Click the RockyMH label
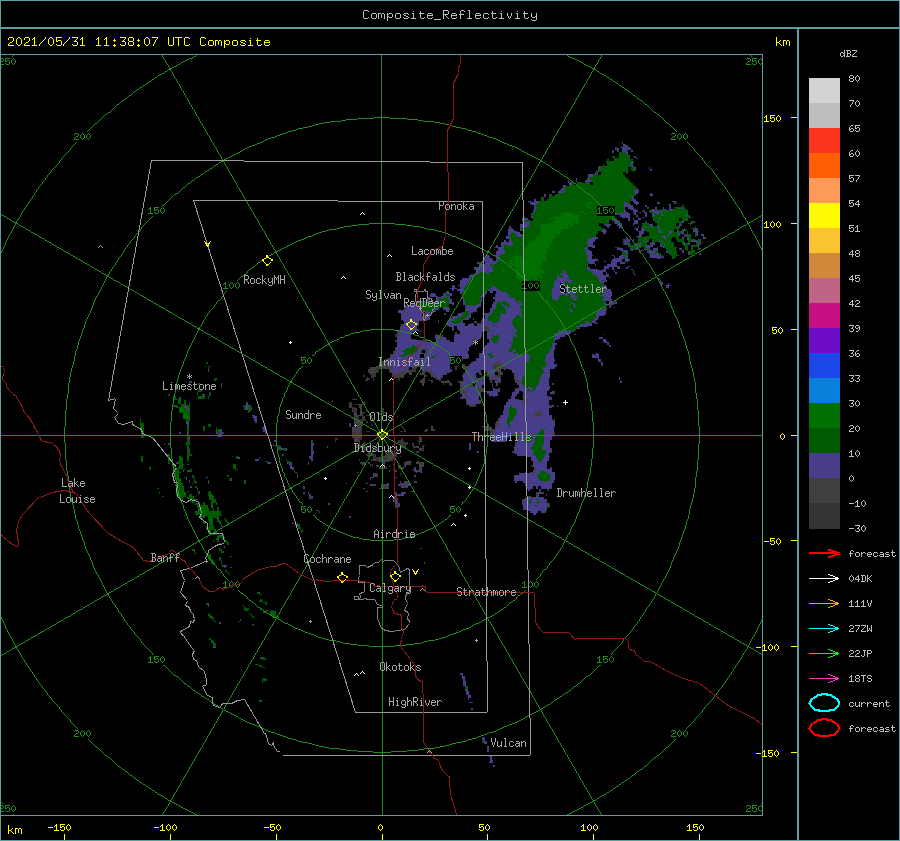 click(264, 280)
